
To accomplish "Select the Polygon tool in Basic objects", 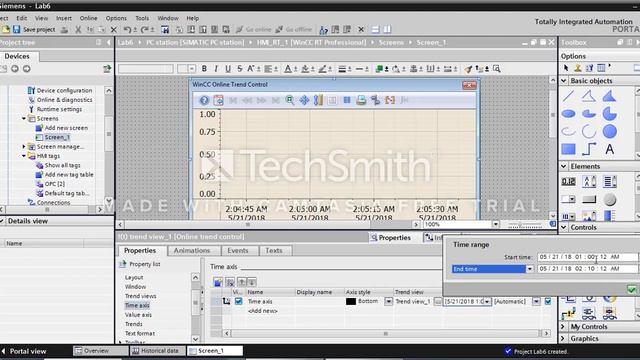I will point(609,96).
